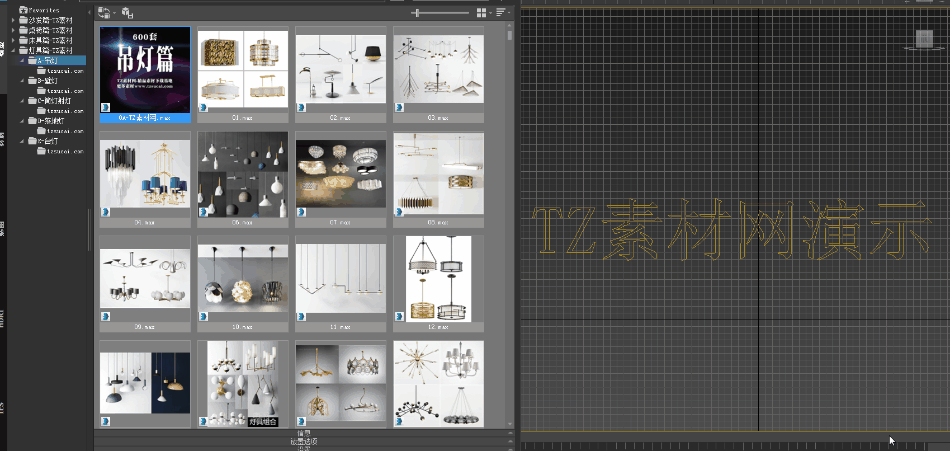The height and width of the screenshot is (451, 950).
Task: Open the 床具篇-tz素材 folder
Action: tap(49, 39)
